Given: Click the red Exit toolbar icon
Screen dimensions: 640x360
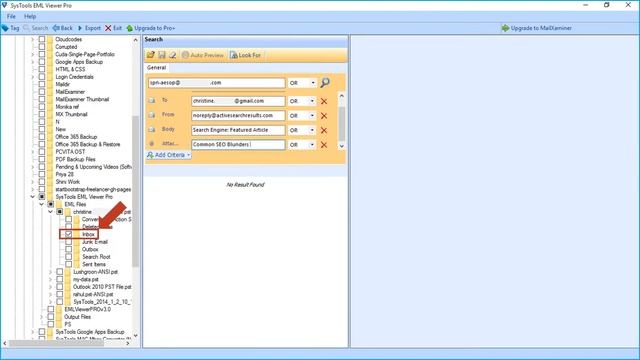Looking at the screenshot, I should [108, 28].
